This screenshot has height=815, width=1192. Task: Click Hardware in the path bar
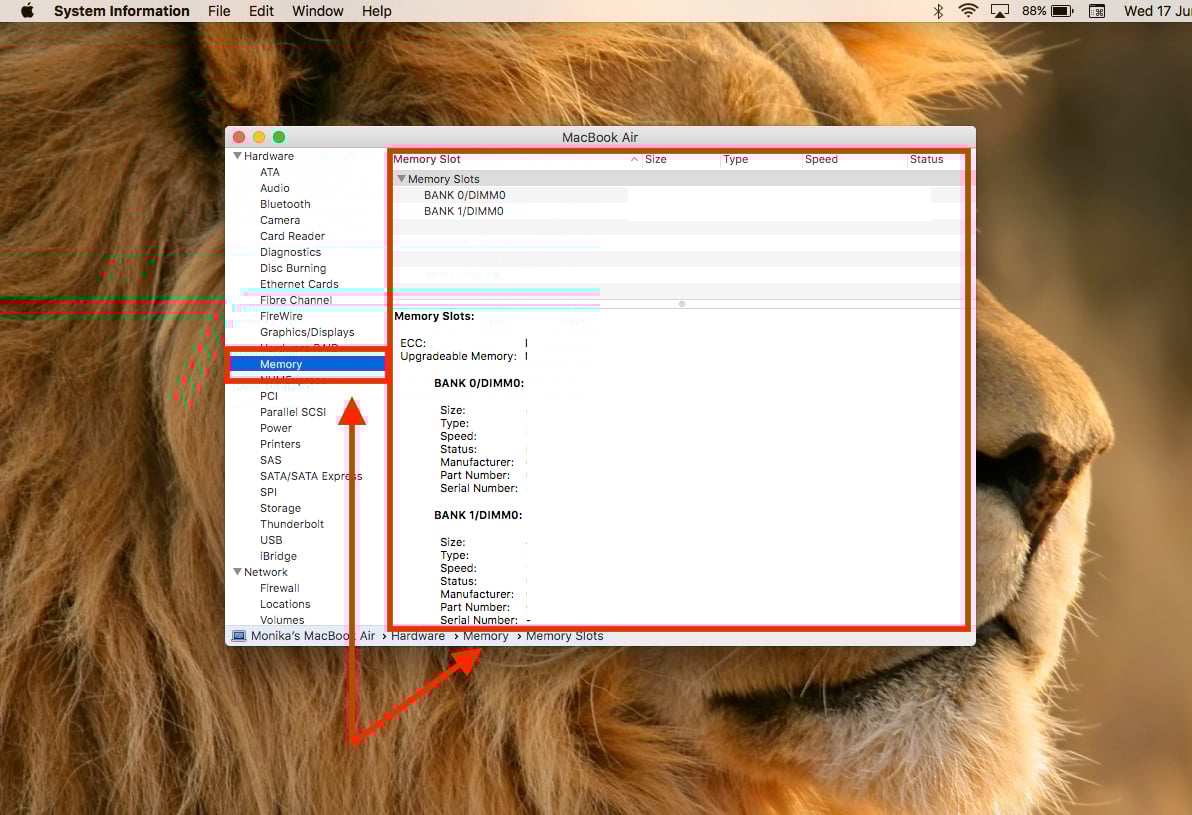pyautogui.click(x=417, y=636)
